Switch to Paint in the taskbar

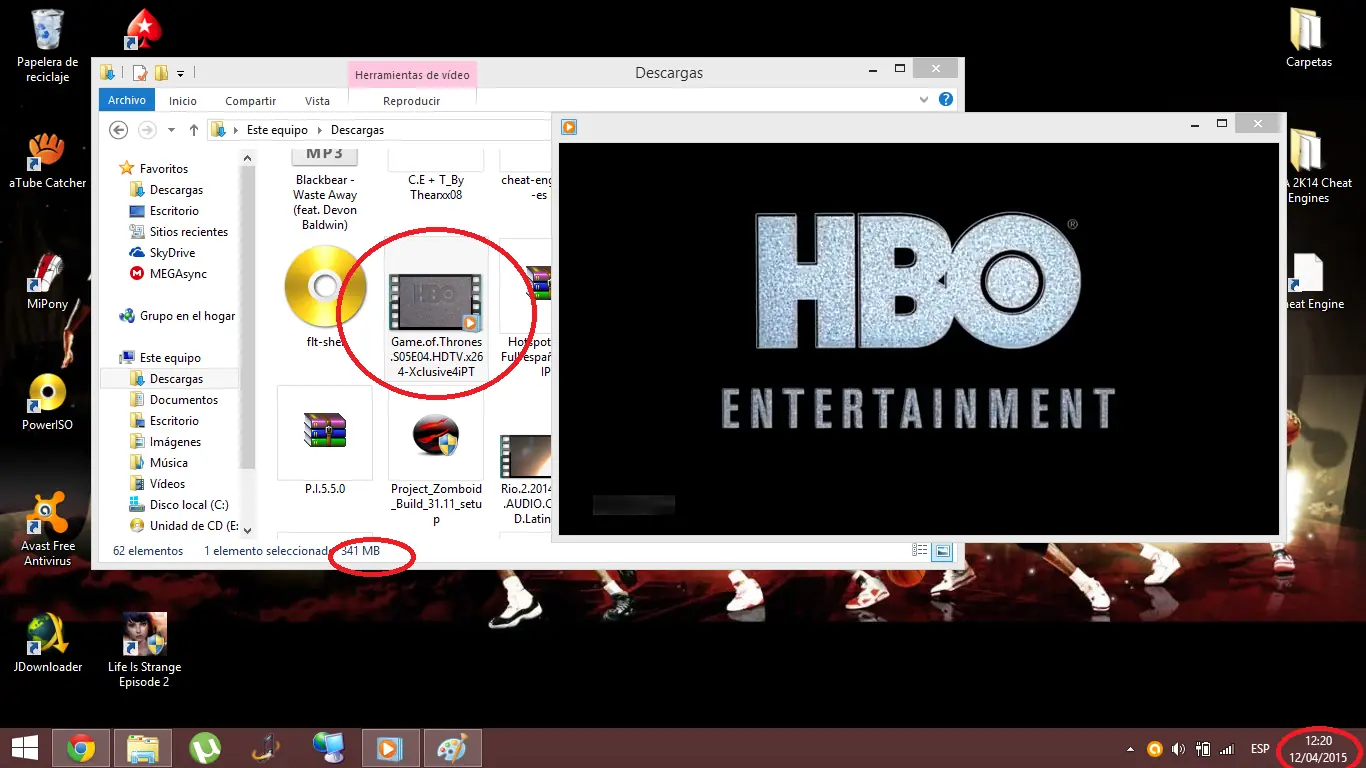pyautogui.click(x=453, y=748)
